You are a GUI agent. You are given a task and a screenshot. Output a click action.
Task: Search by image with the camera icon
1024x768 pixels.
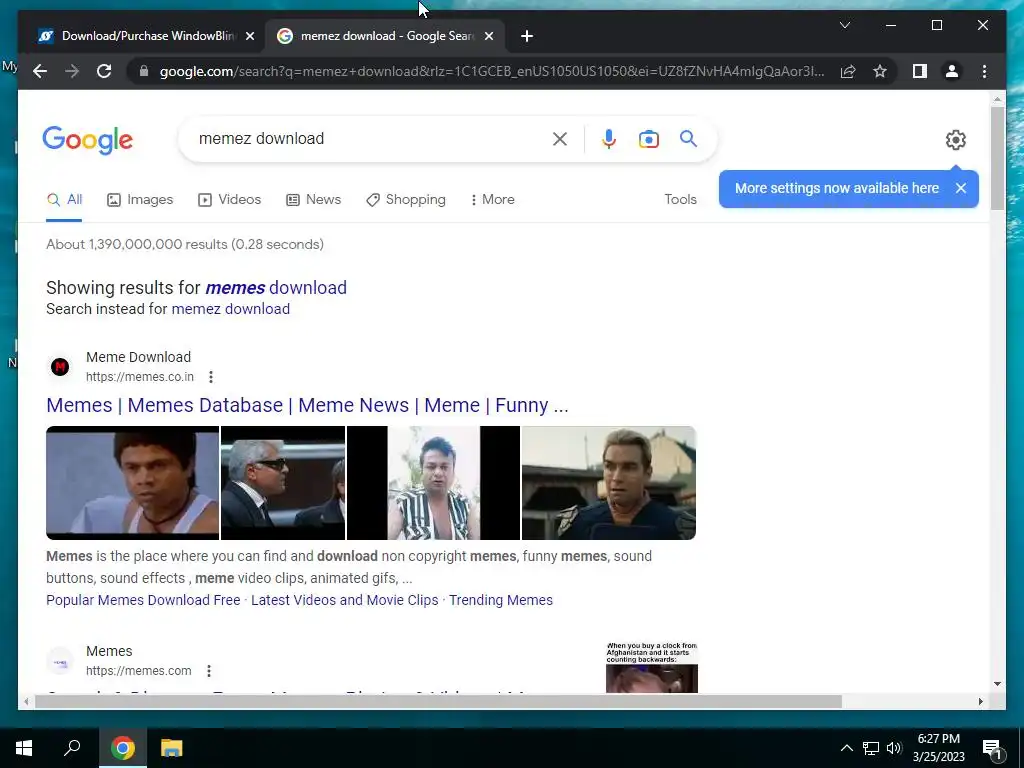(648, 139)
